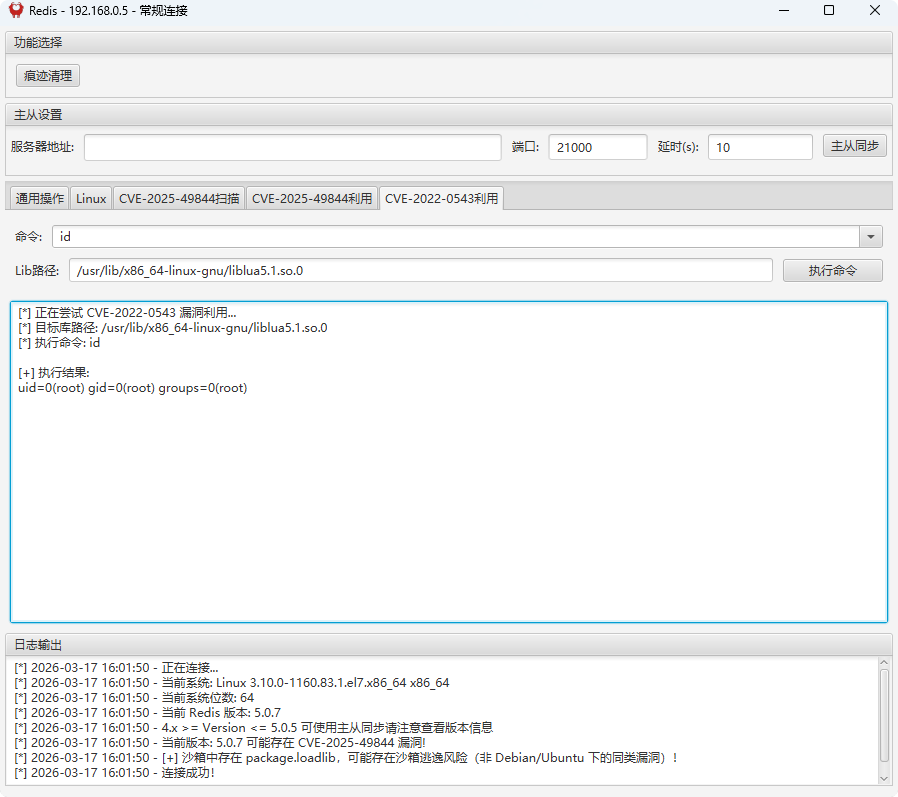Click the 正在尝试 CVE-2022-0543 漏洞利用 line
898x797 pixels.
pyautogui.click(x=127, y=313)
